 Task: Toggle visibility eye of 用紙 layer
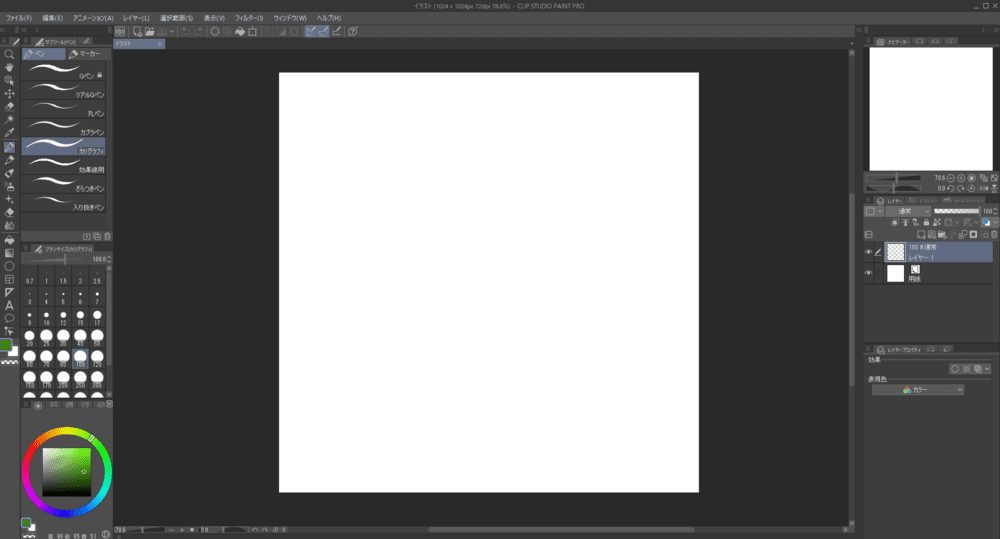click(869, 273)
